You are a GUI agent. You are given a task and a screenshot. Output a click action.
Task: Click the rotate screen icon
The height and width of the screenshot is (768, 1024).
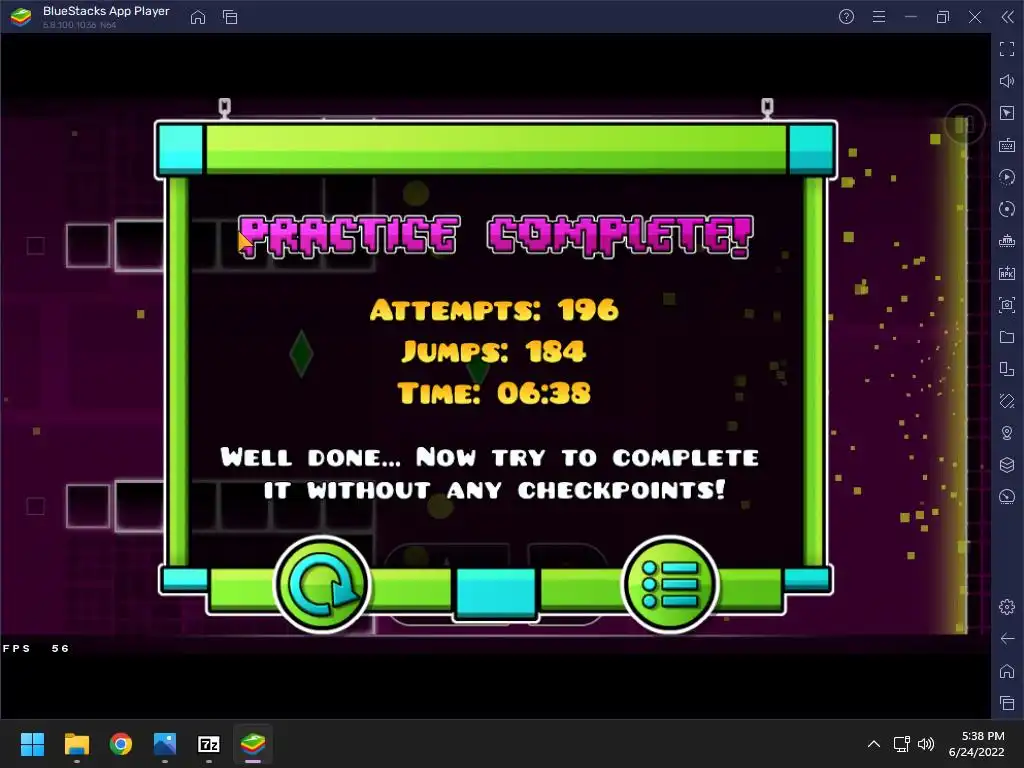(x=1007, y=401)
